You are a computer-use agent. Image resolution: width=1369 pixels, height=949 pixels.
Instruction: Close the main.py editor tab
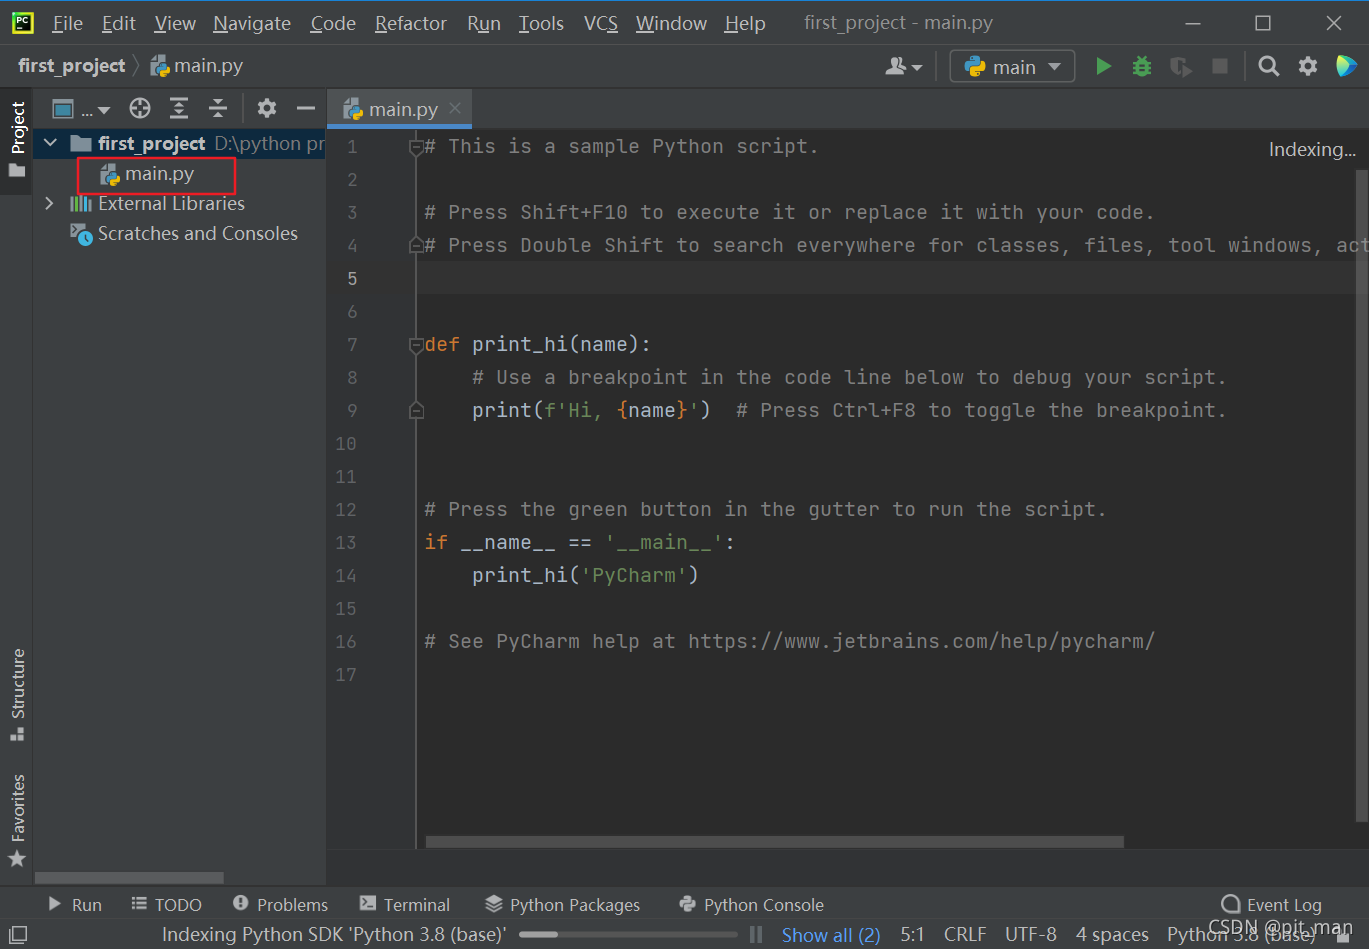pos(455,108)
